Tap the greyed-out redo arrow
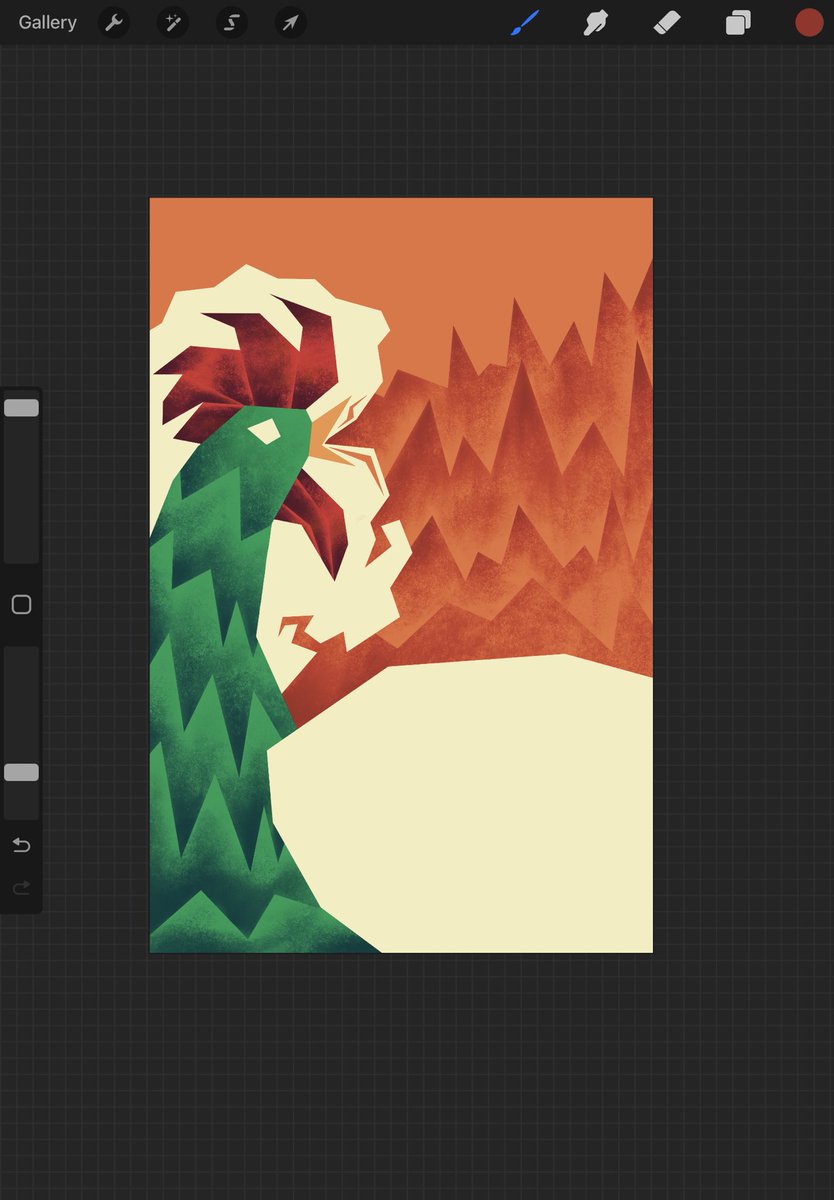Image resolution: width=834 pixels, height=1200 pixels. click(21, 888)
